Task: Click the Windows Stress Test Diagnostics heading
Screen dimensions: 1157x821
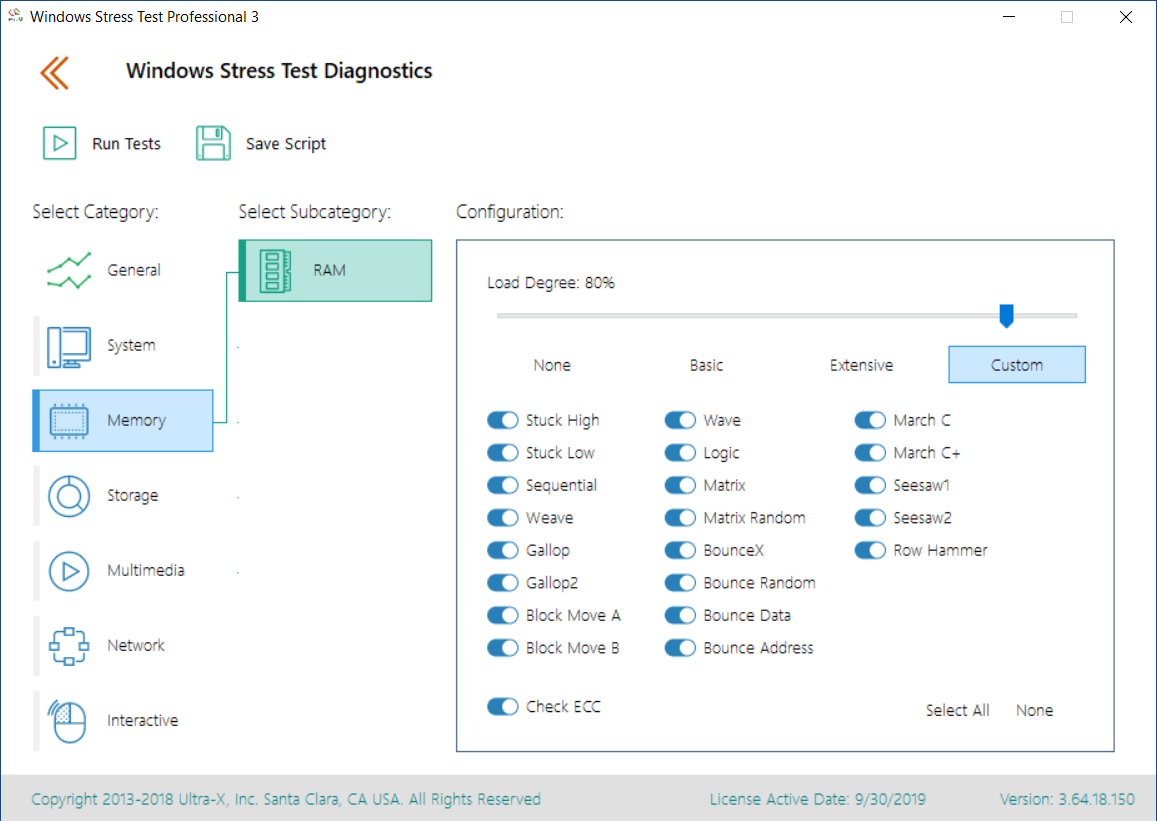Action: tap(279, 72)
